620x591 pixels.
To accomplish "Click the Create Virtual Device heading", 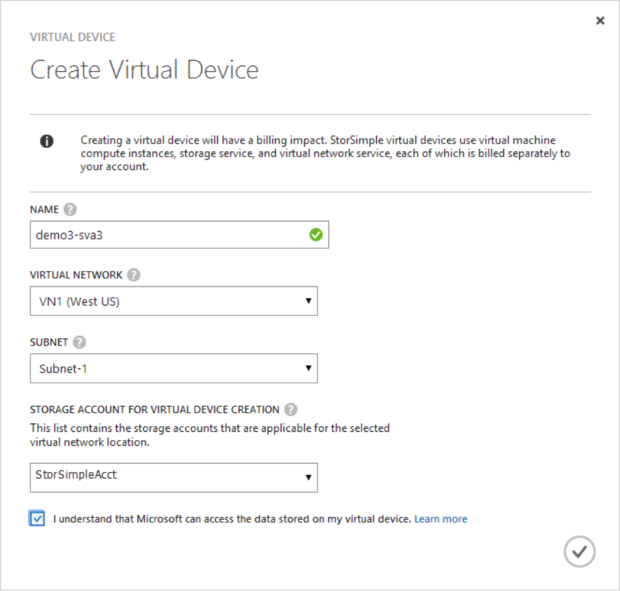I will click(x=144, y=70).
